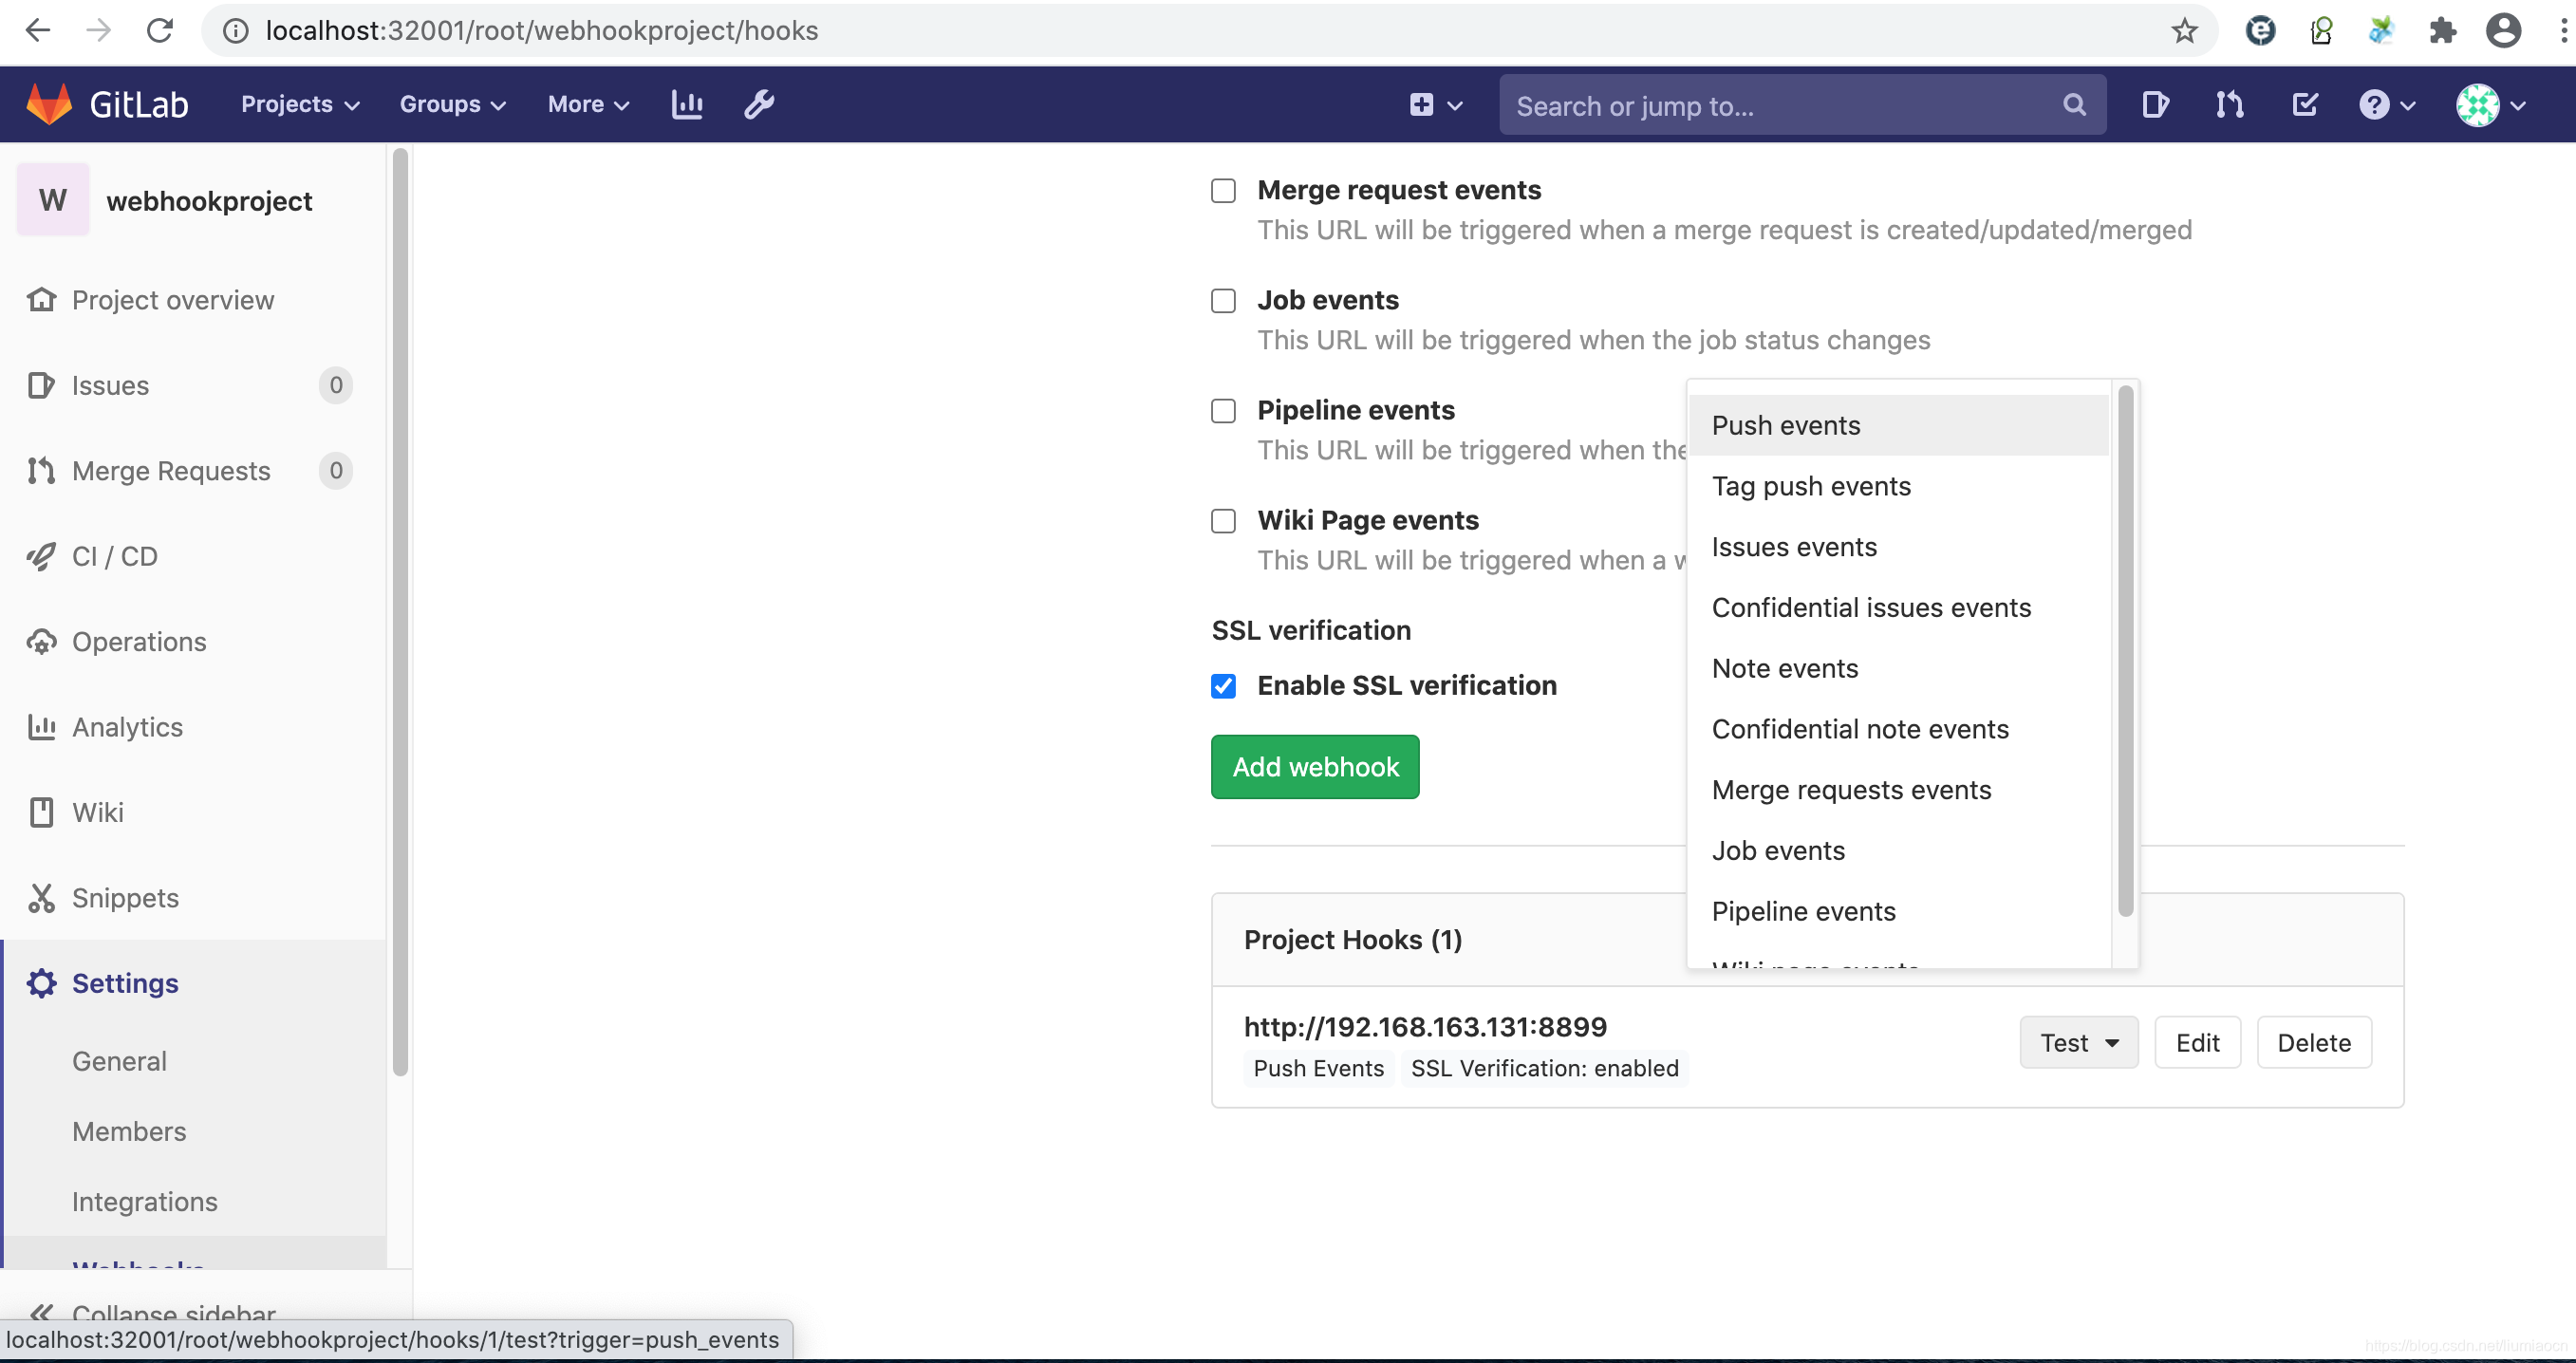The image size is (2576, 1363).
Task: Check the Pipeline events checkbox
Action: [1223, 411]
